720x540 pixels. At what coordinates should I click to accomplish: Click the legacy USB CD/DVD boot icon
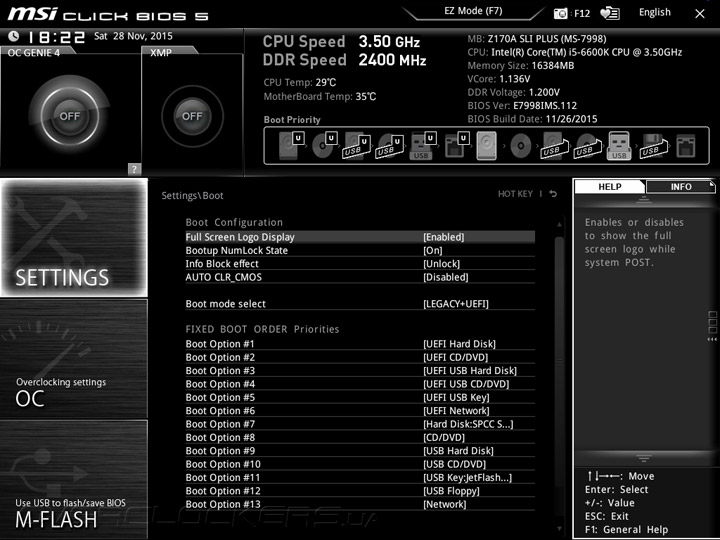pyautogui.click(x=588, y=146)
